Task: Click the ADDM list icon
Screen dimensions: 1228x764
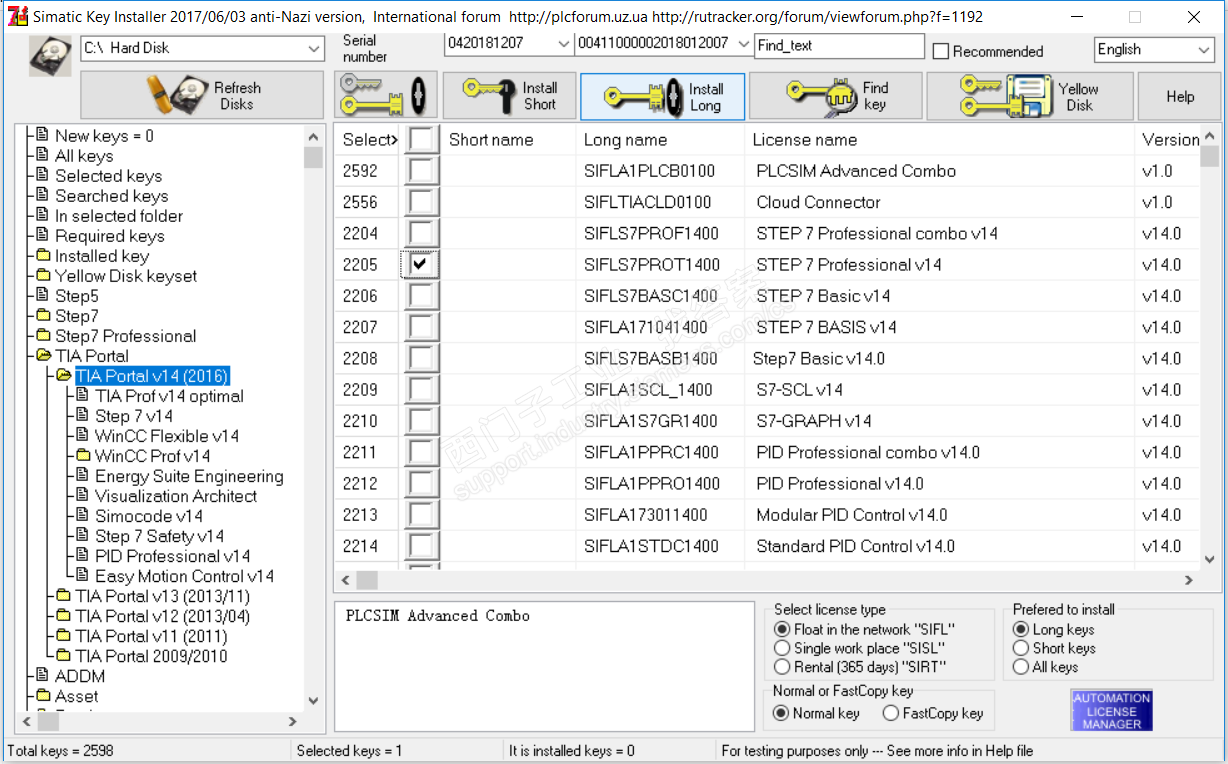Action: (x=43, y=676)
